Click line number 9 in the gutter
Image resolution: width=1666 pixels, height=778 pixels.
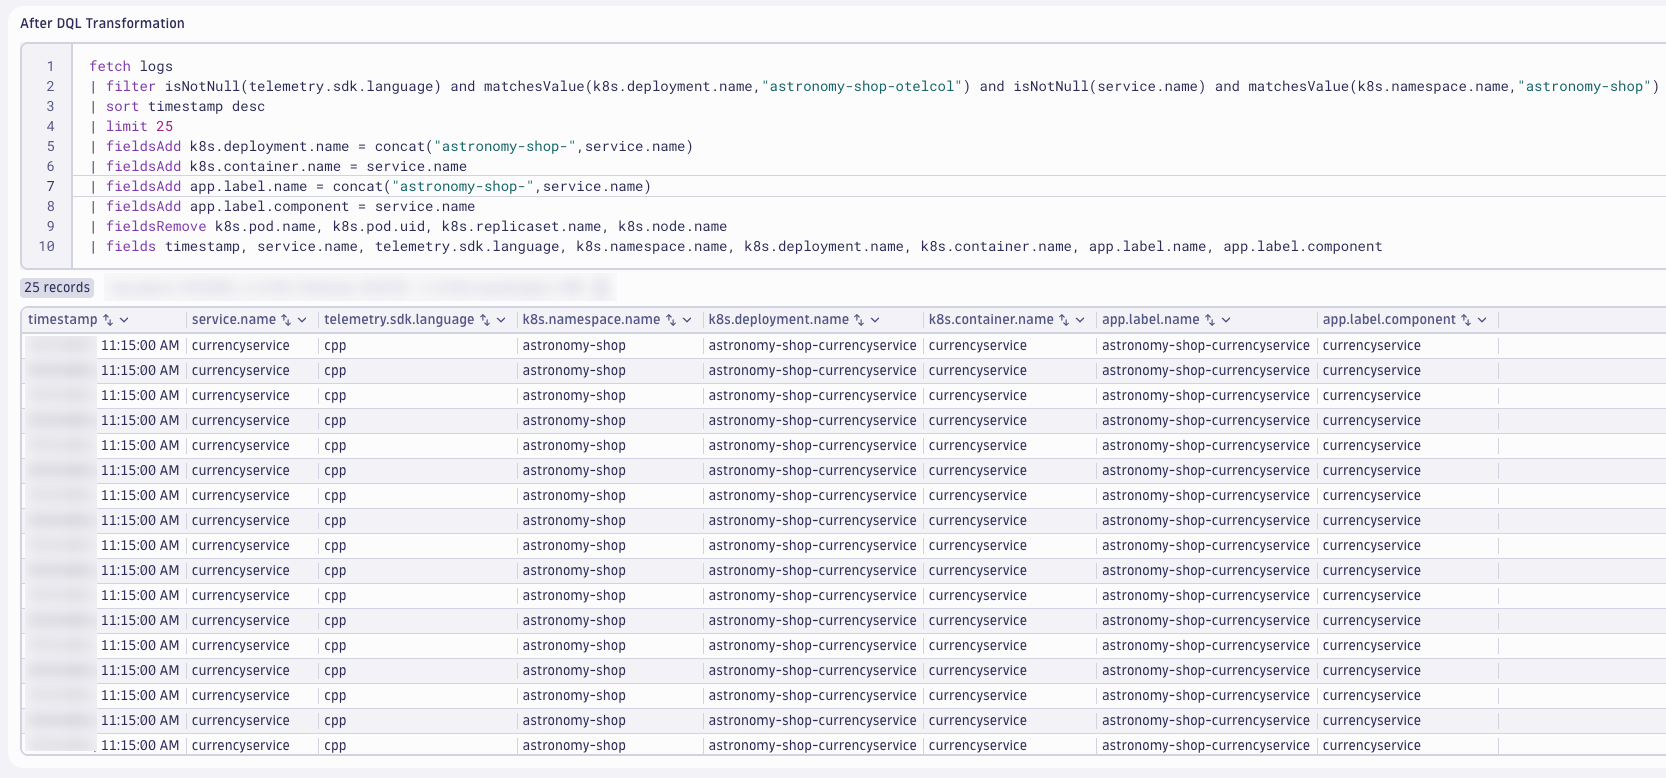pos(50,226)
